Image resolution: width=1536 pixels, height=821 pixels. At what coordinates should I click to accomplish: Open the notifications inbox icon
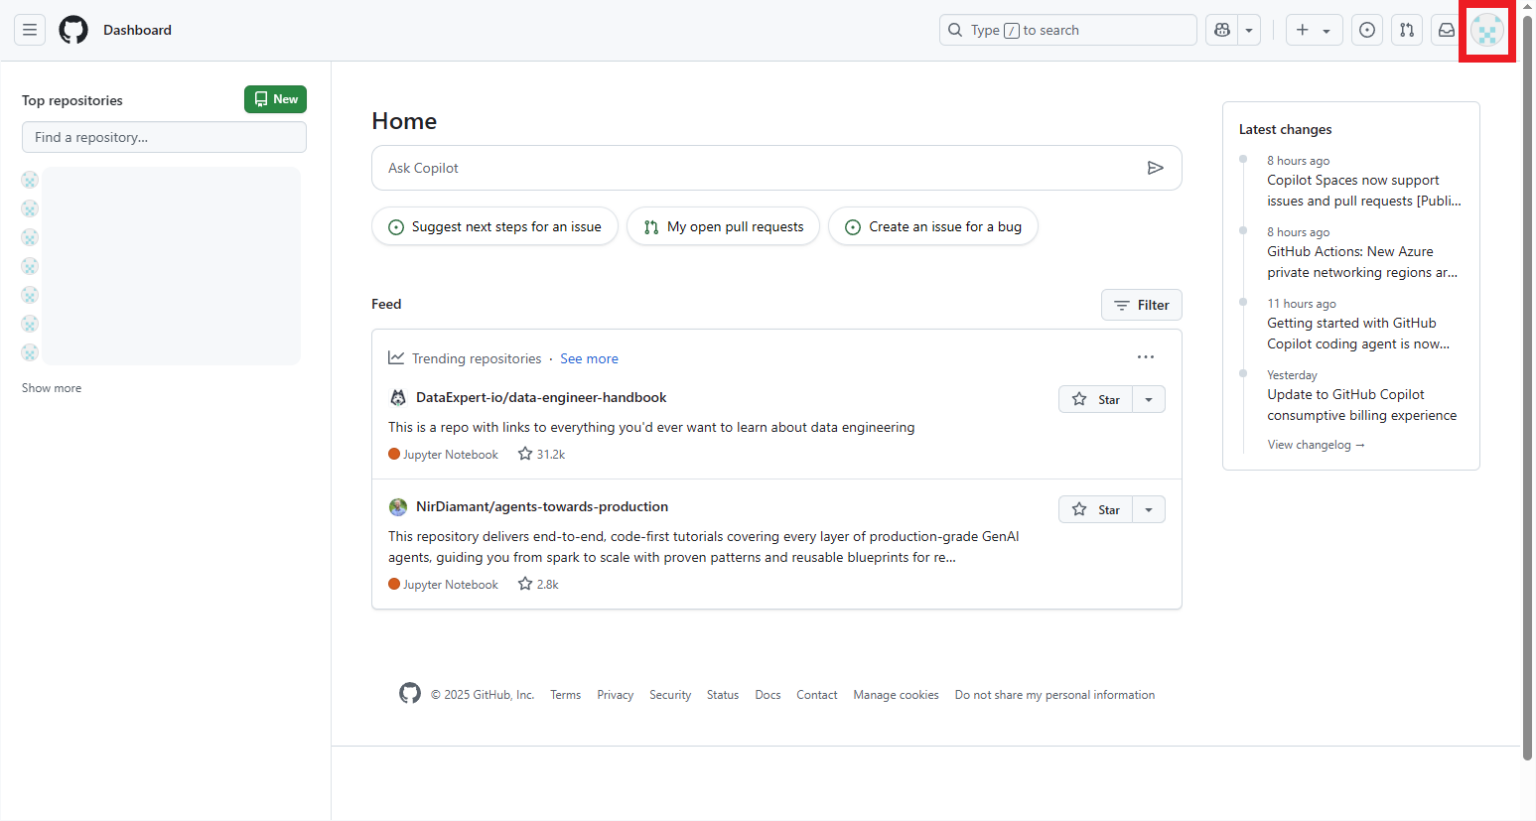coord(1446,29)
